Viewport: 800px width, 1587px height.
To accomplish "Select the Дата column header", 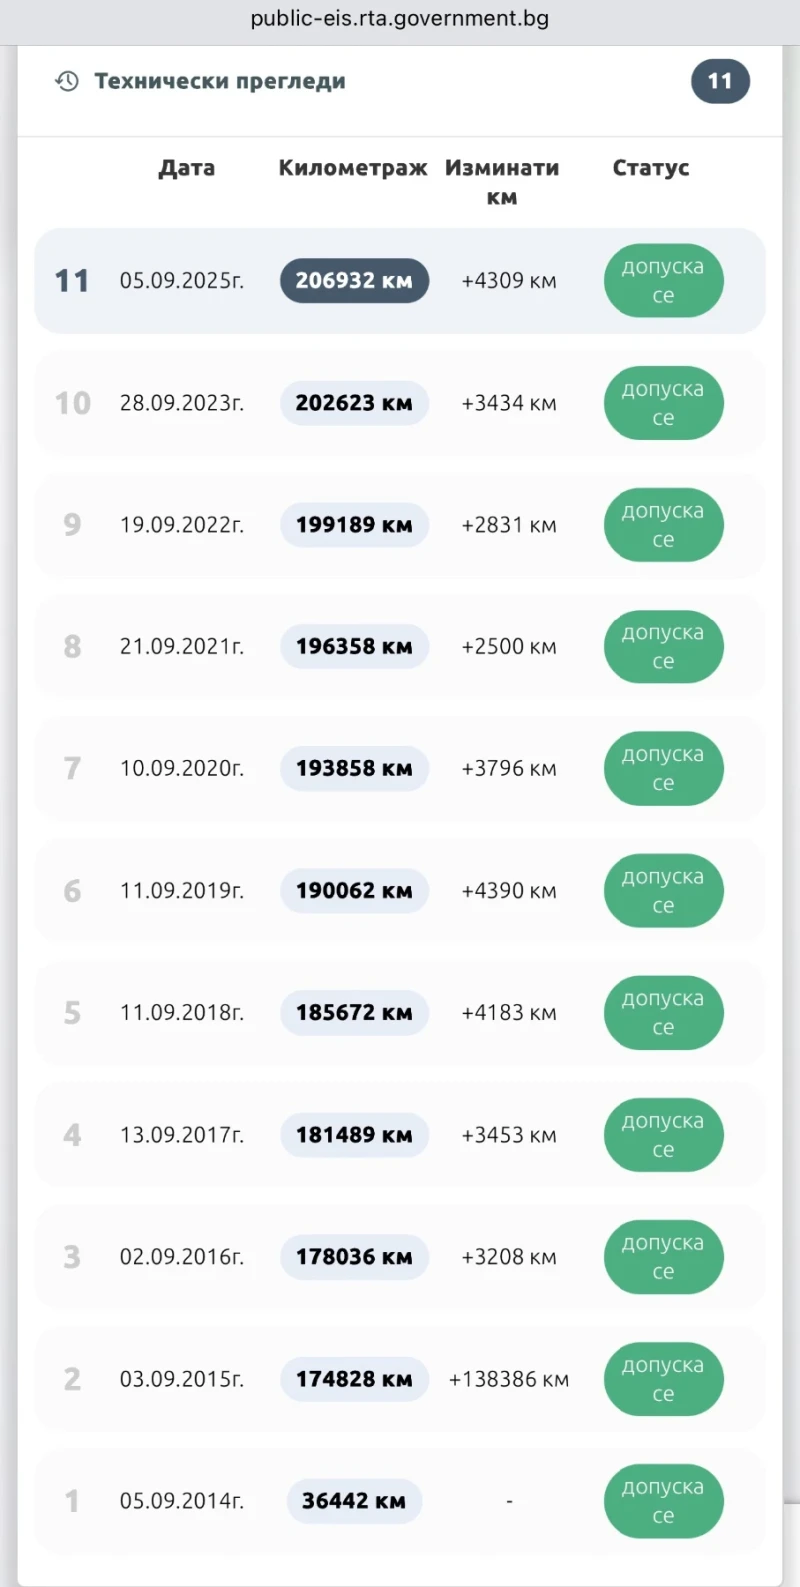I will pos(187,168).
